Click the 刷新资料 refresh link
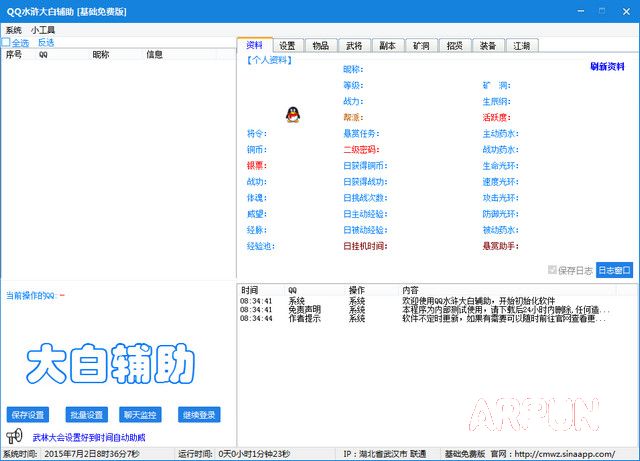 click(607, 67)
